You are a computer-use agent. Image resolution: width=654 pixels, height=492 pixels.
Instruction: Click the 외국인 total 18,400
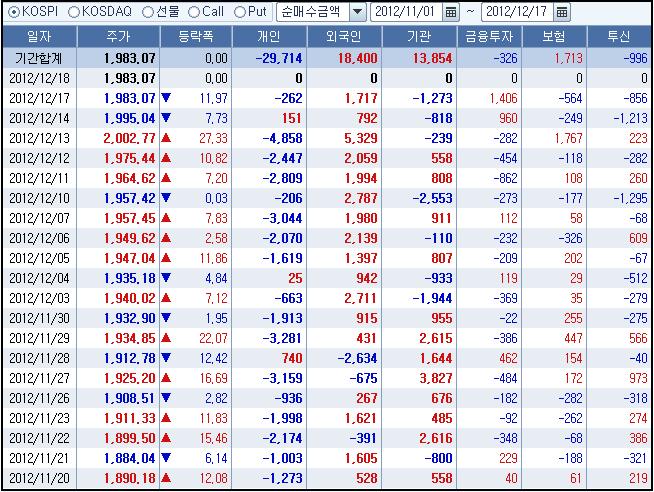coord(358,58)
